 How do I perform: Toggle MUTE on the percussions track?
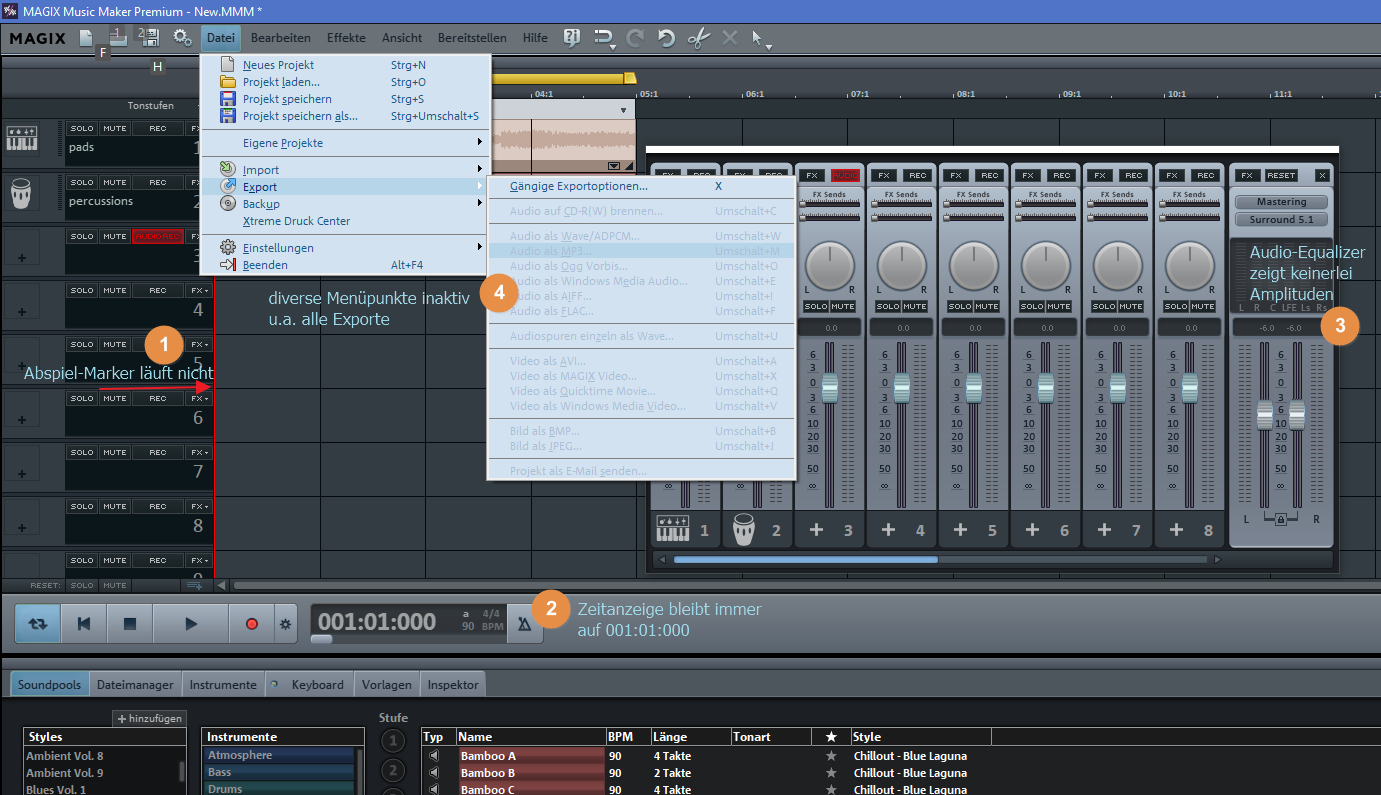[x=115, y=182]
